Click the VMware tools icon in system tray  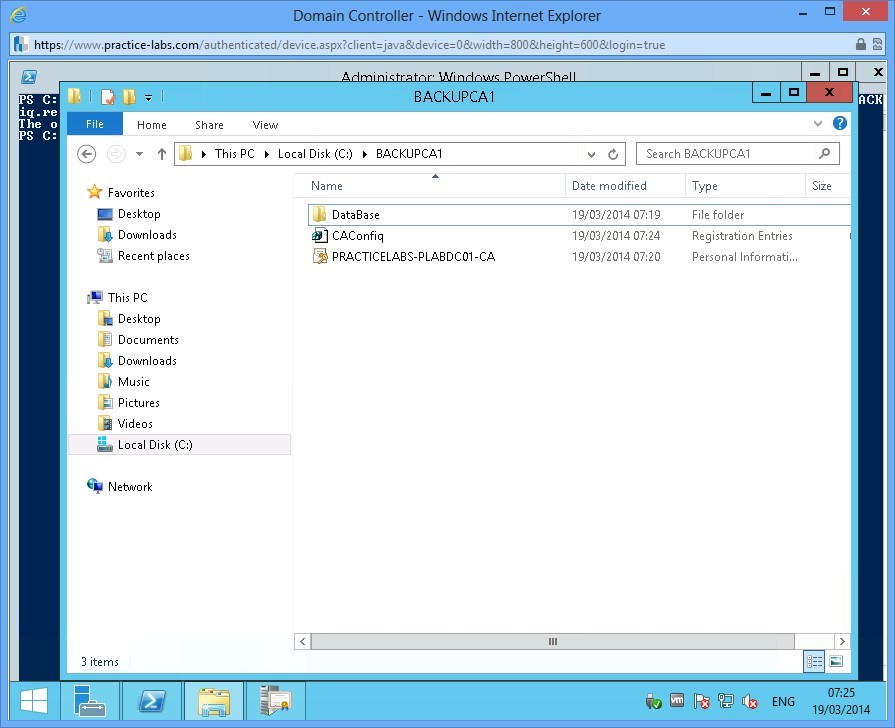click(676, 701)
